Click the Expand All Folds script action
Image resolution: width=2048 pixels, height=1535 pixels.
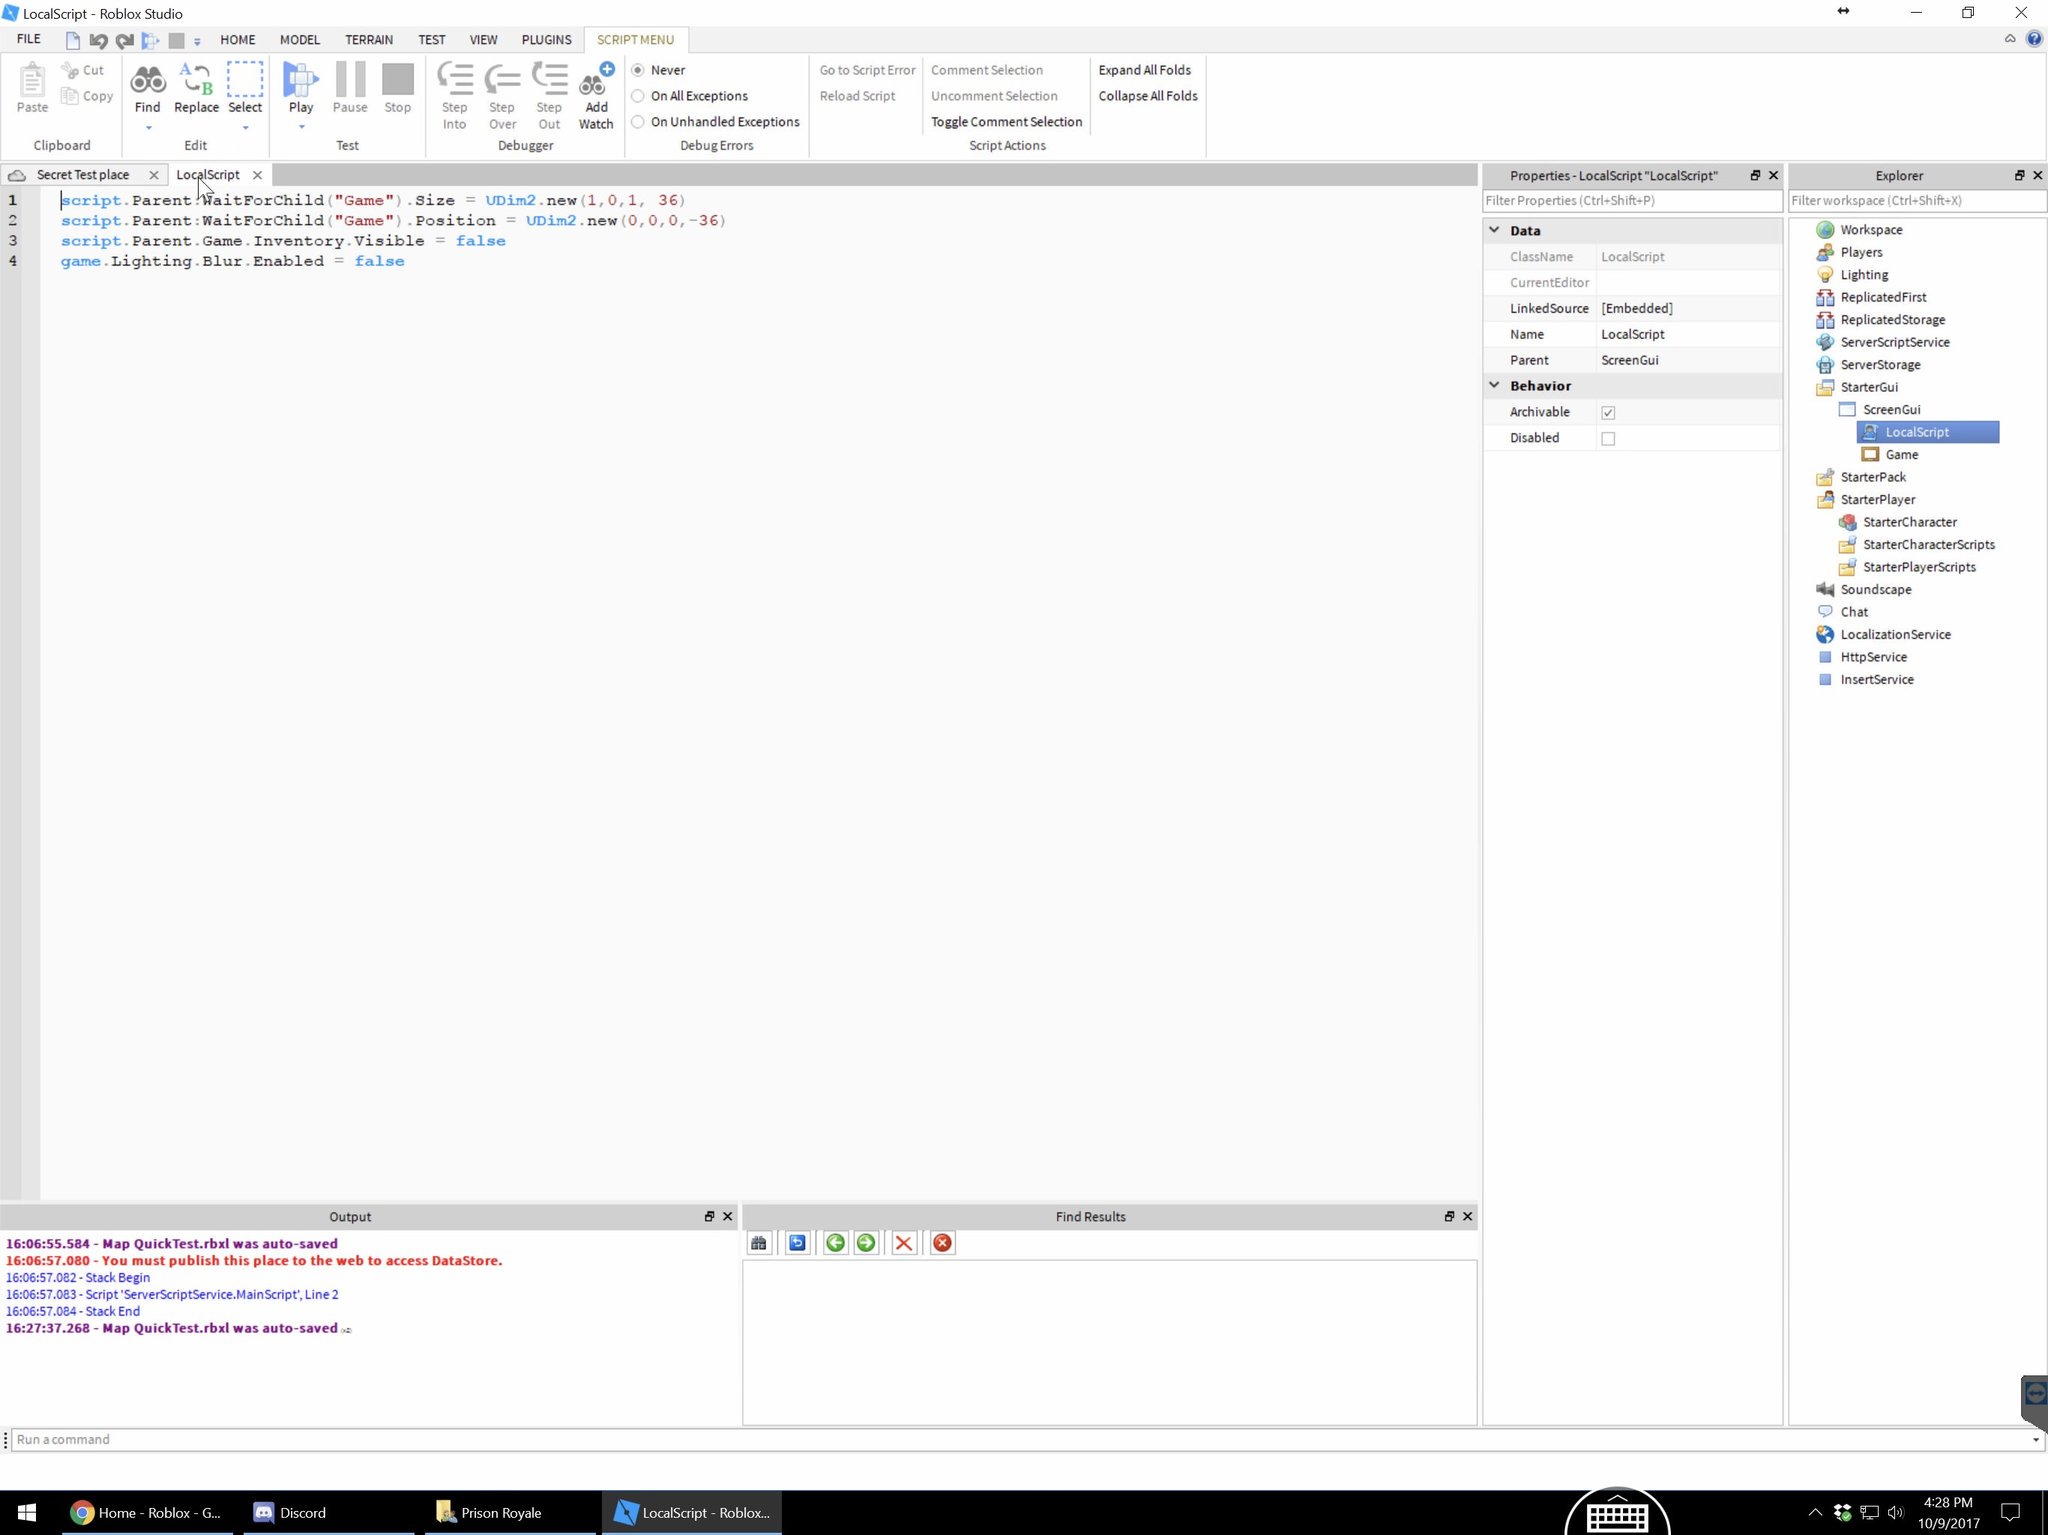click(x=1145, y=69)
